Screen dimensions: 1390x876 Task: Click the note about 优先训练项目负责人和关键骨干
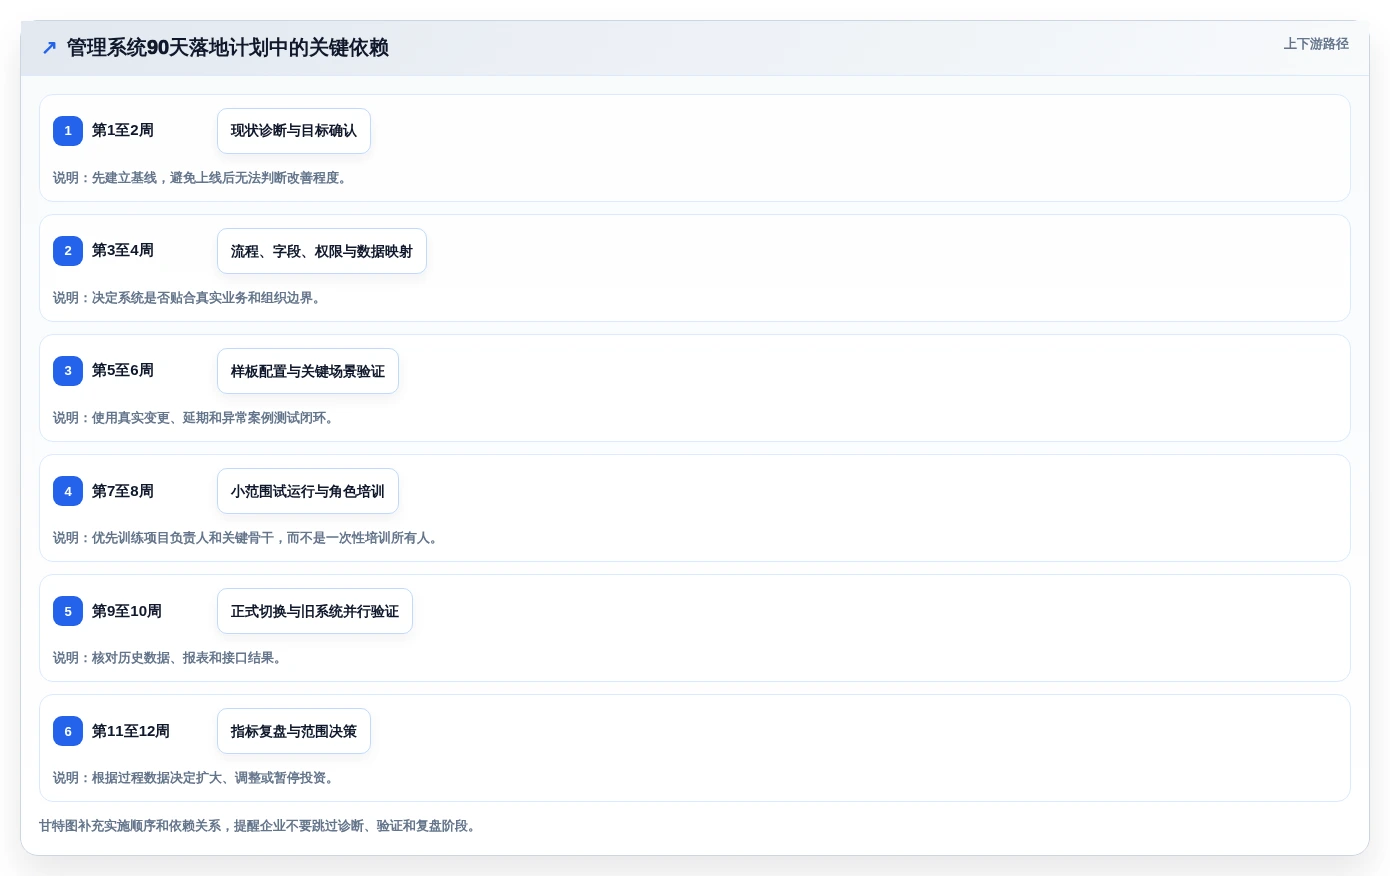tap(246, 538)
